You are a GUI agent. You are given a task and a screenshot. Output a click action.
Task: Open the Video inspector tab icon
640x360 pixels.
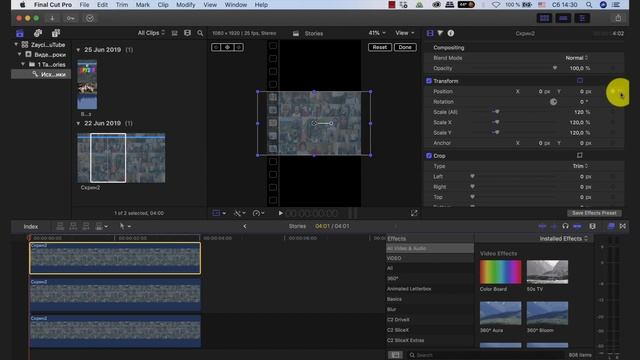coord(430,33)
